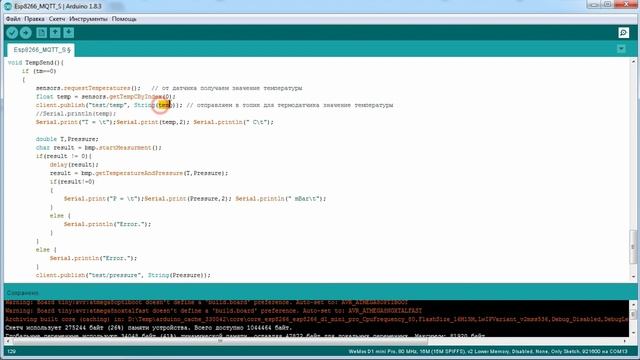Click the console vertical scrollbar up arrow
Viewport: 640px width, 360px height.
coord(633,304)
